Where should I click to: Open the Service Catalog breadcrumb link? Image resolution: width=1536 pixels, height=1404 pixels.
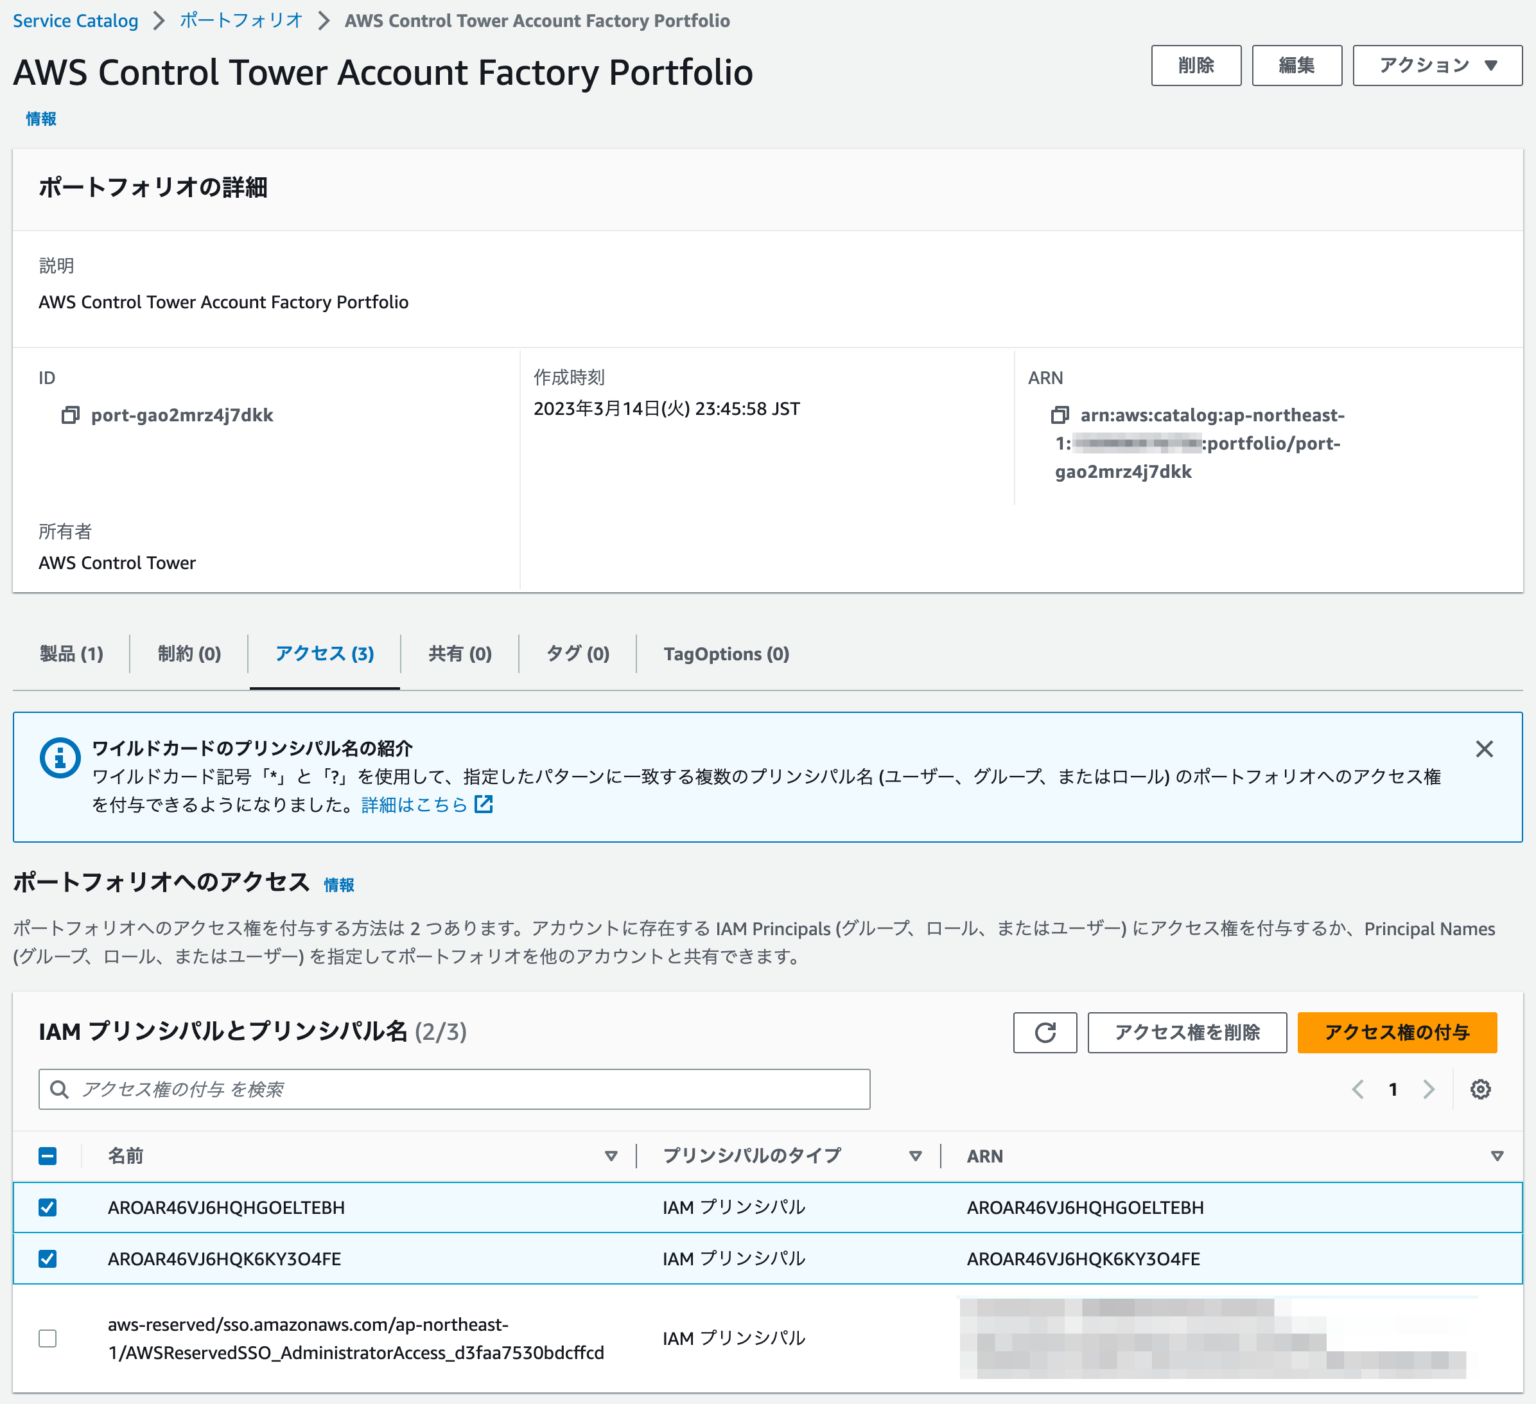(x=76, y=20)
